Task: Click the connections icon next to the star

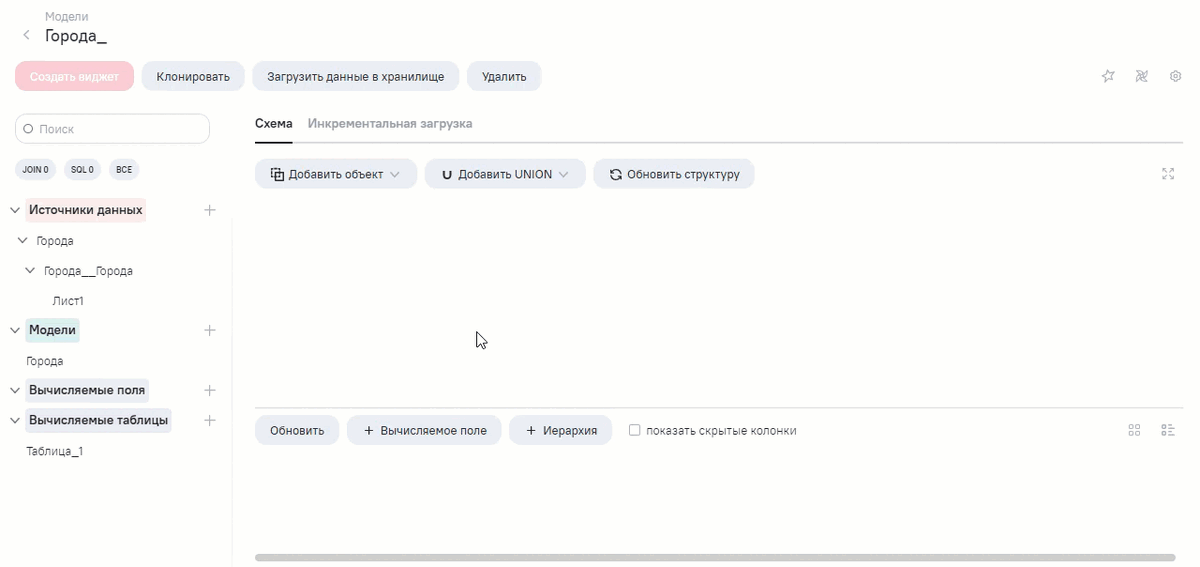Action: [1142, 76]
